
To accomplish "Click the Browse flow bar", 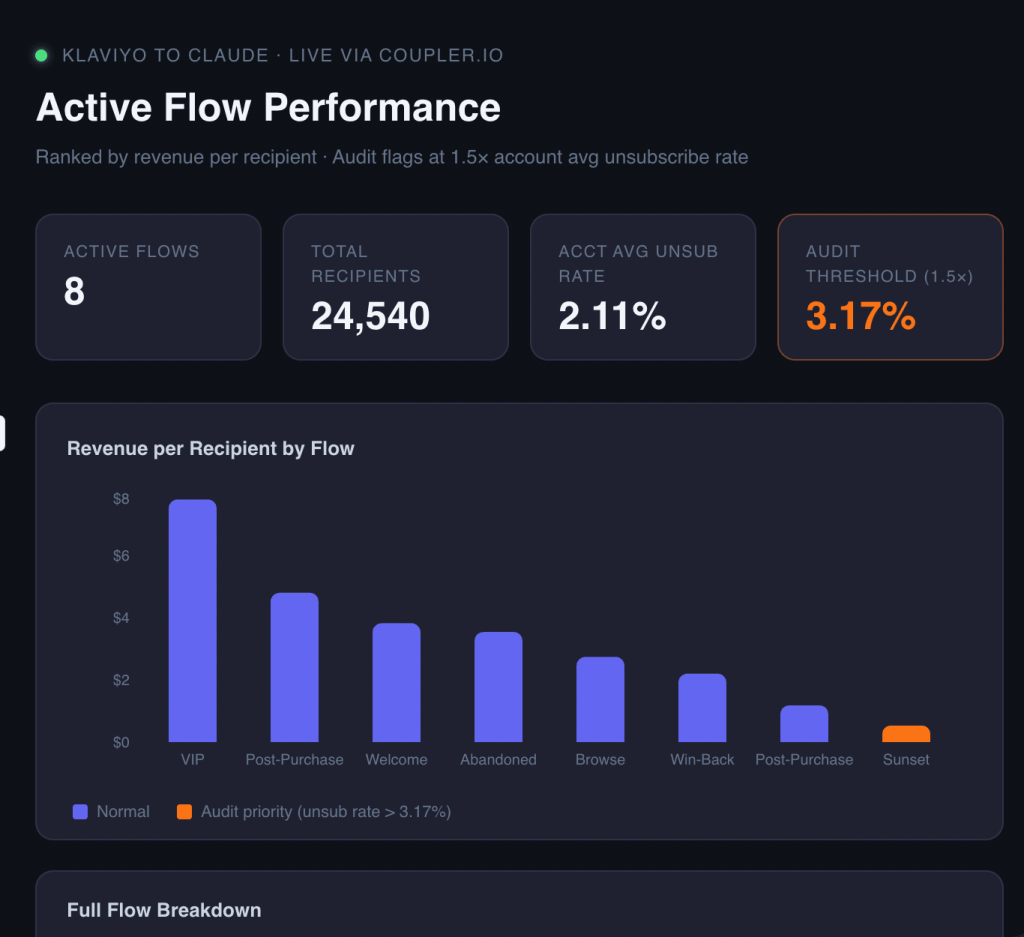I will click(x=600, y=699).
